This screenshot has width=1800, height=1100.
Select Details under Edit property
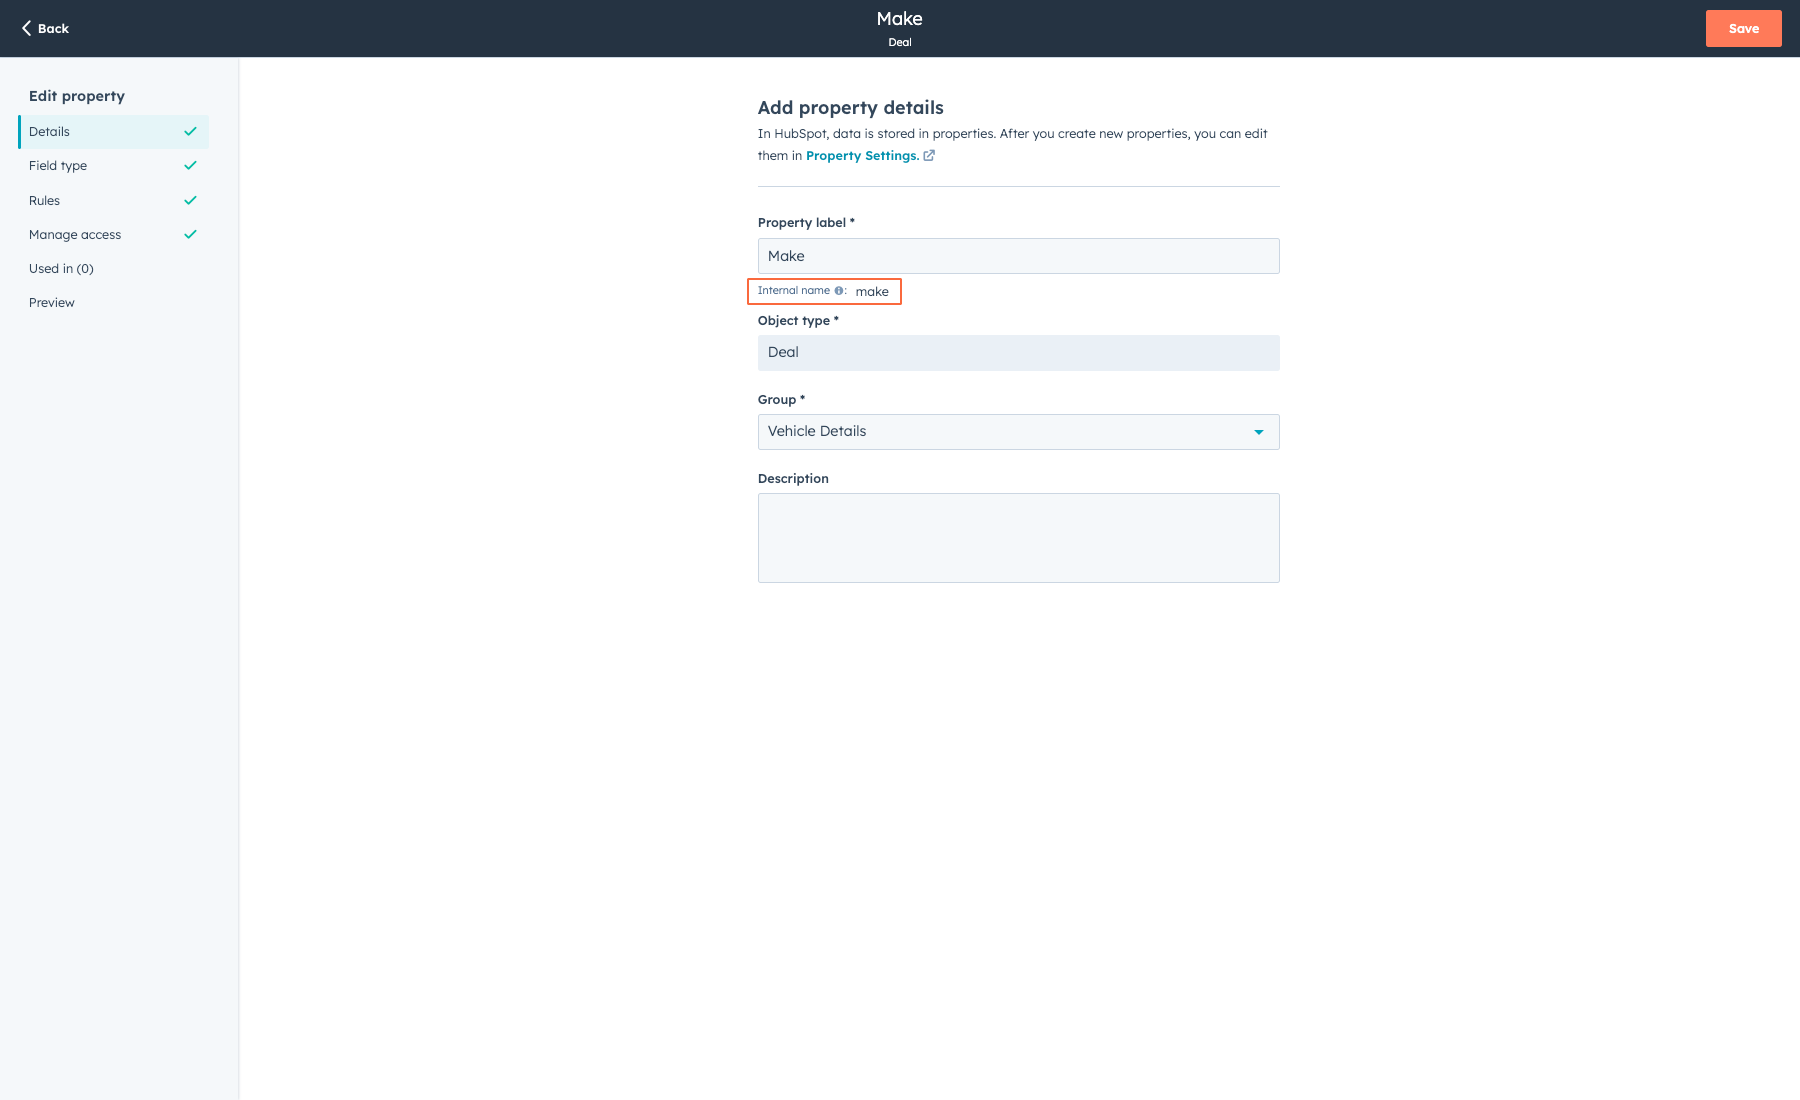coord(50,131)
